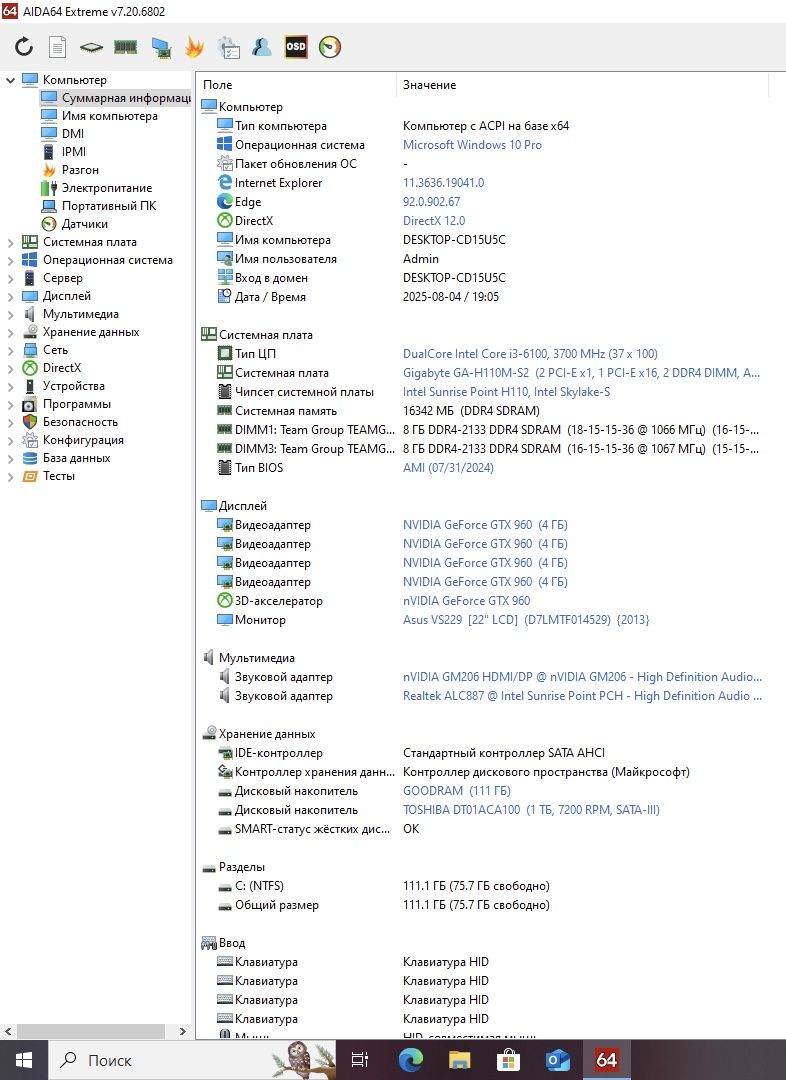Click the AIDA64 taskbar icon
This screenshot has width=786, height=1080.
(606, 1060)
